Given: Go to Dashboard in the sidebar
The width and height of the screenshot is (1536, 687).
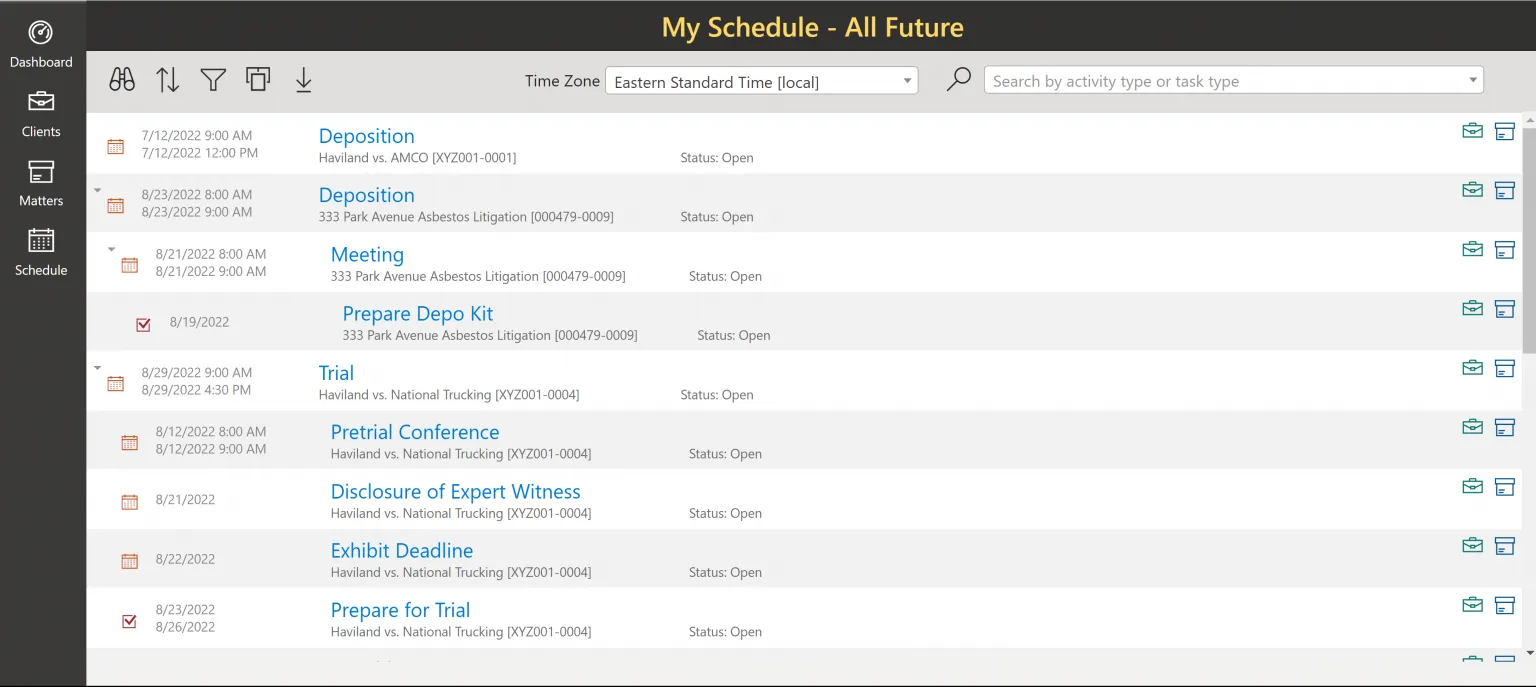Looking at the screenshot, I should pos(41,44).
